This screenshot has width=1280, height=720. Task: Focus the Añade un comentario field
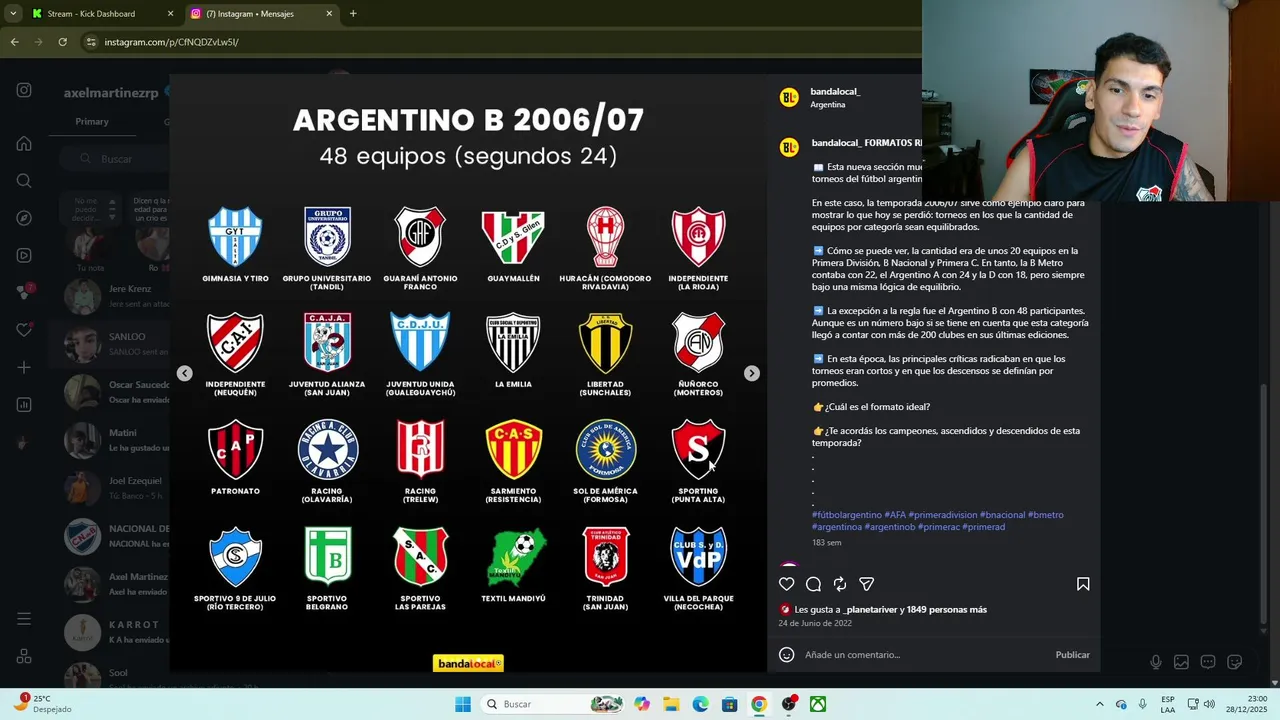coord(925,655)
